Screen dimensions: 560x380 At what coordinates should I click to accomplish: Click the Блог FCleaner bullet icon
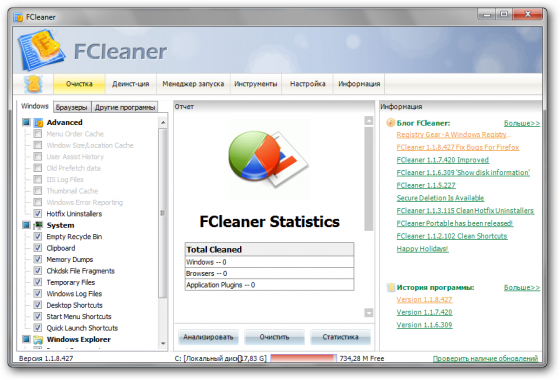pyautogui.click(x=391, y=123)
